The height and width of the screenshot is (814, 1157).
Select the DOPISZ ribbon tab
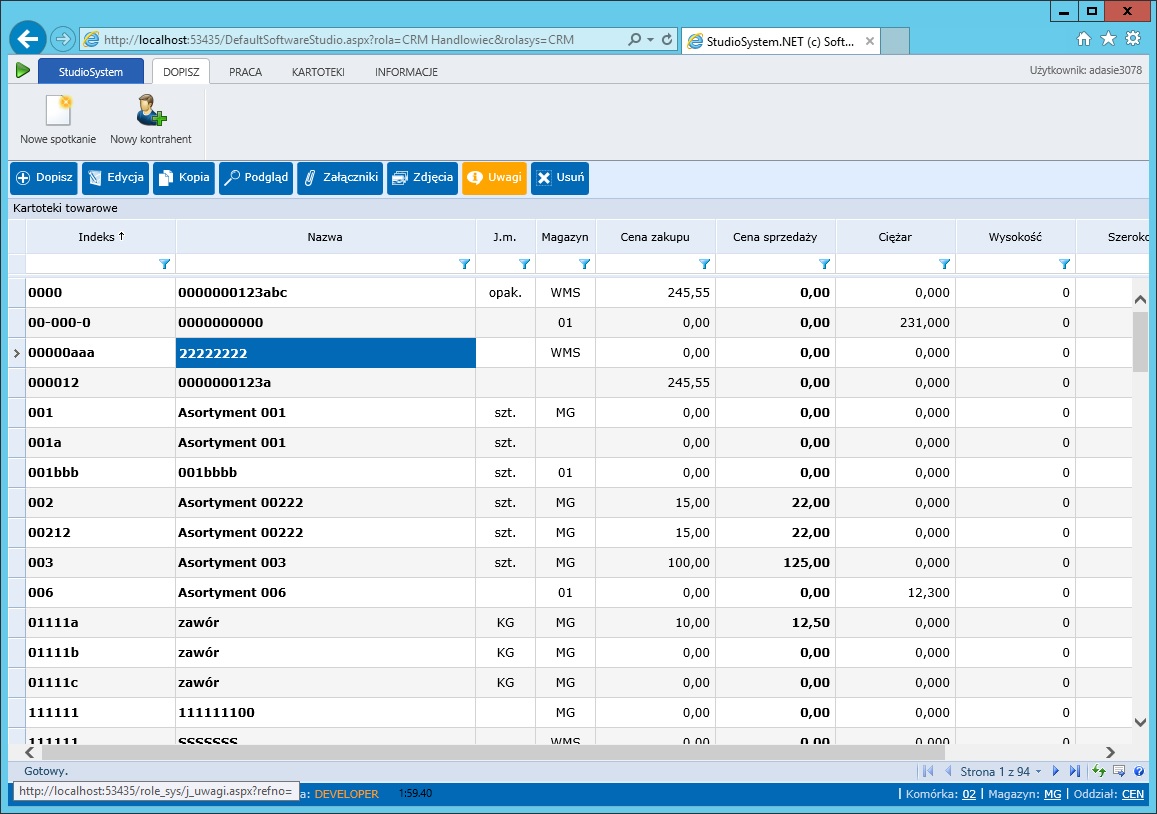point(182,72)
